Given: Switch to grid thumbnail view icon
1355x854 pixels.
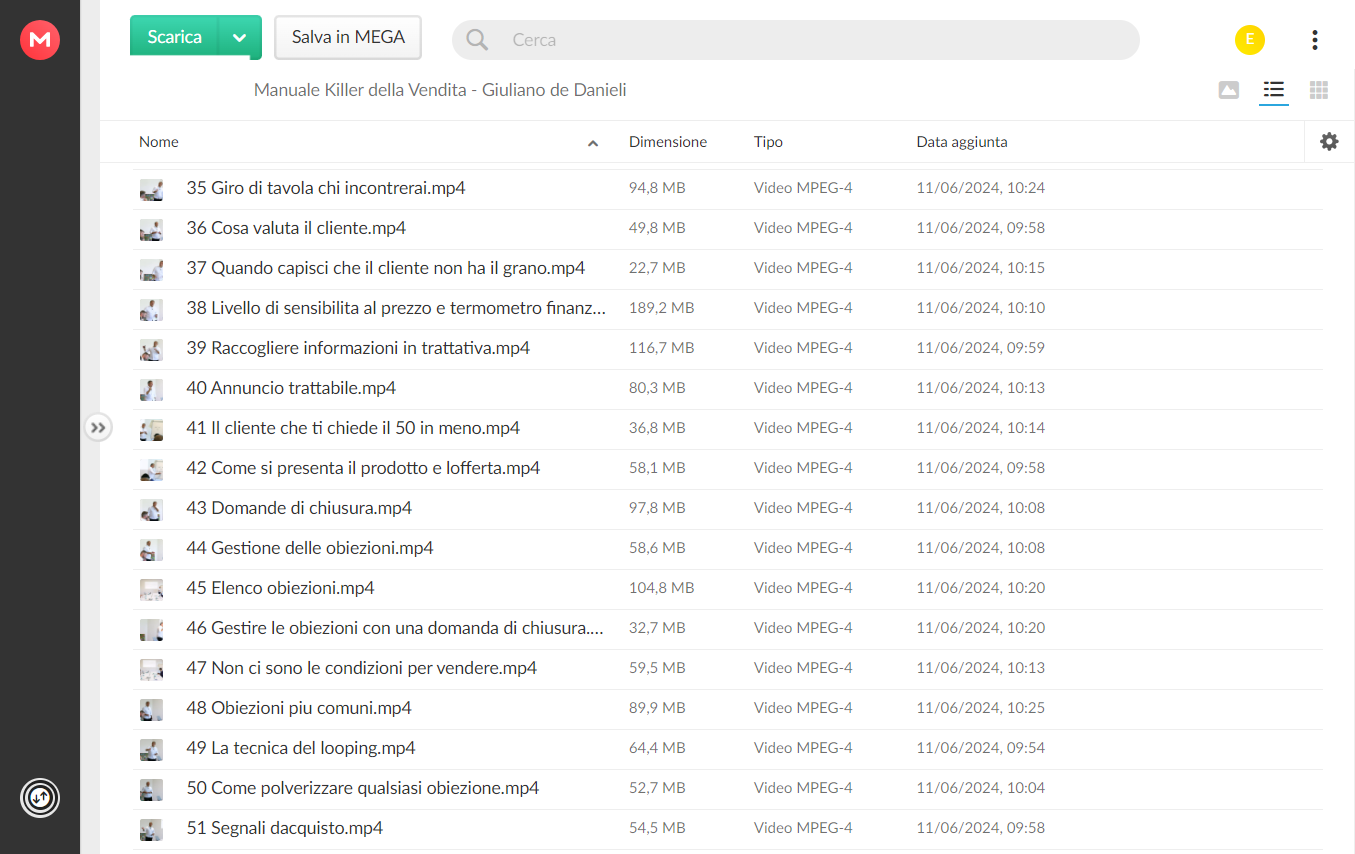Looking at the screenshot, I should coord(1319,90).
